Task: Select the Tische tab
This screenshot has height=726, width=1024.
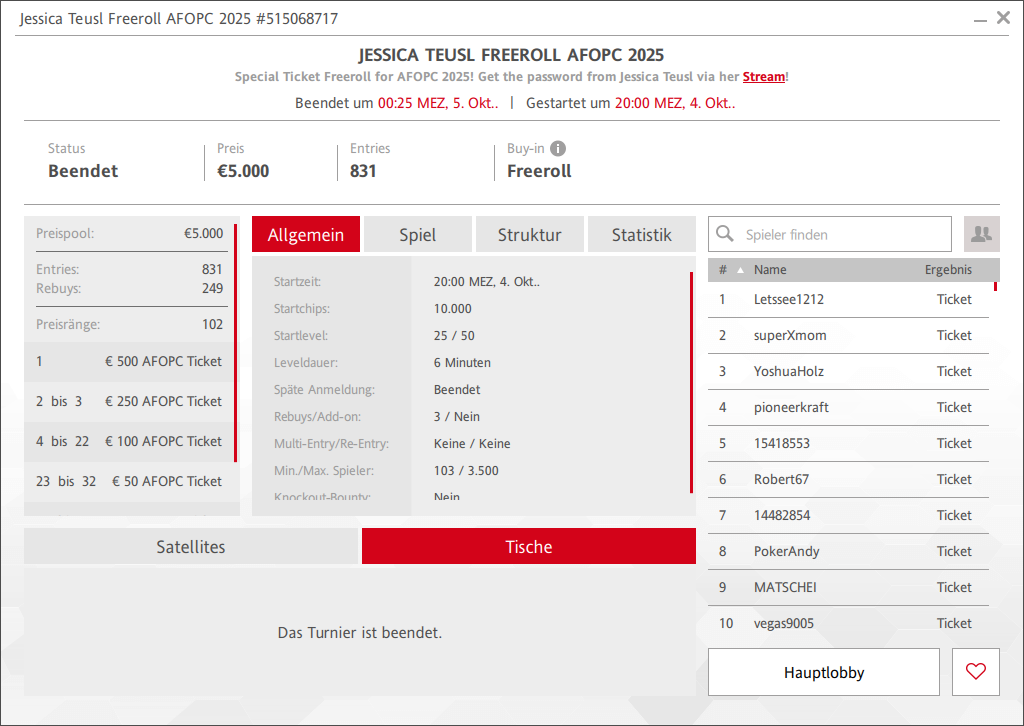Action: click(528, 547)
